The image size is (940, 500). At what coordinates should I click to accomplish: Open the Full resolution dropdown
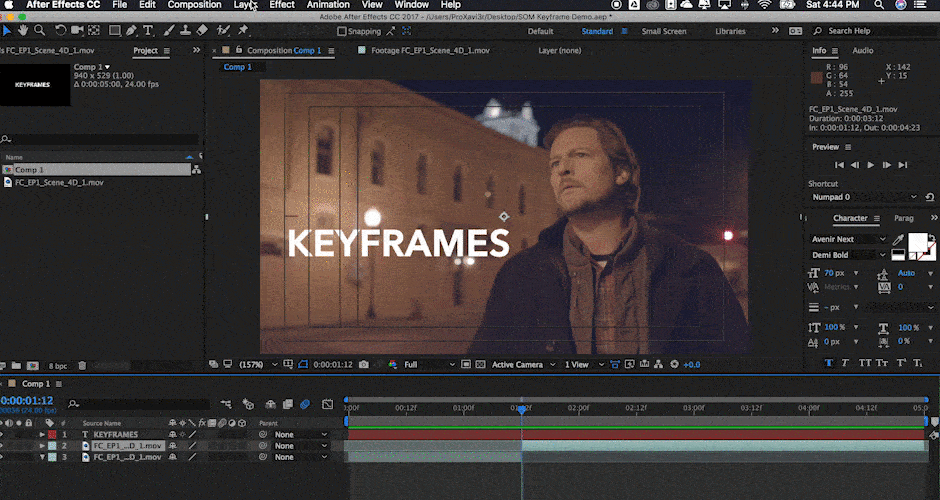pyautogui.click(x=429, y=365)
